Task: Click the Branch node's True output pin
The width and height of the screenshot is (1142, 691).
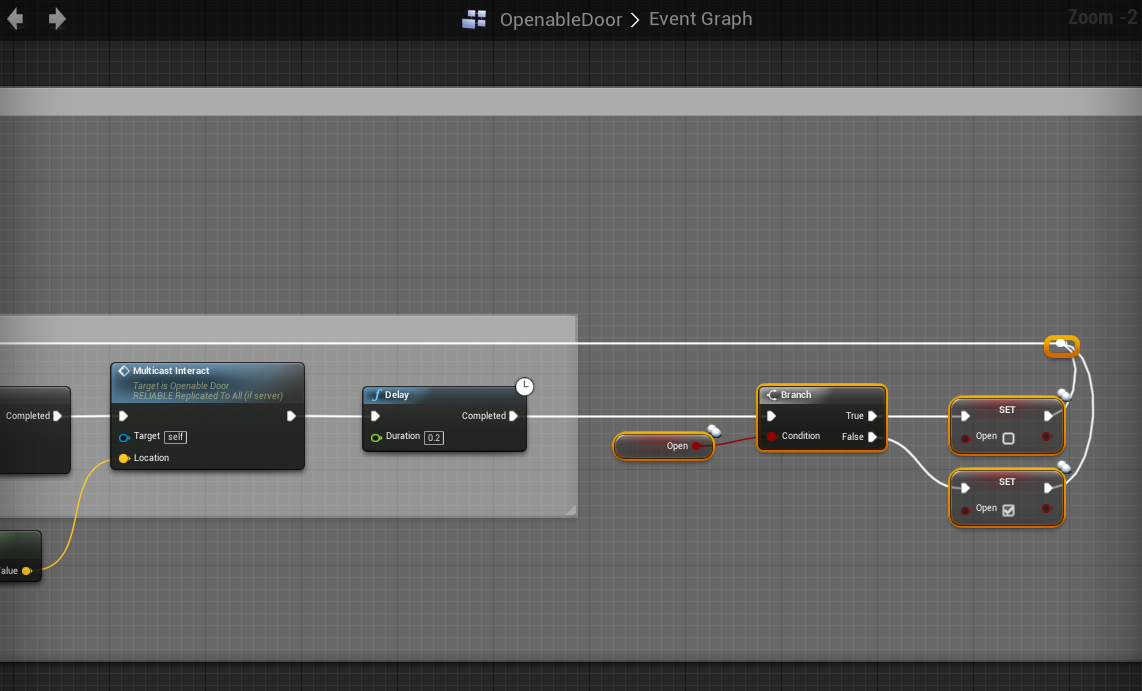Action: coord(873,416)
